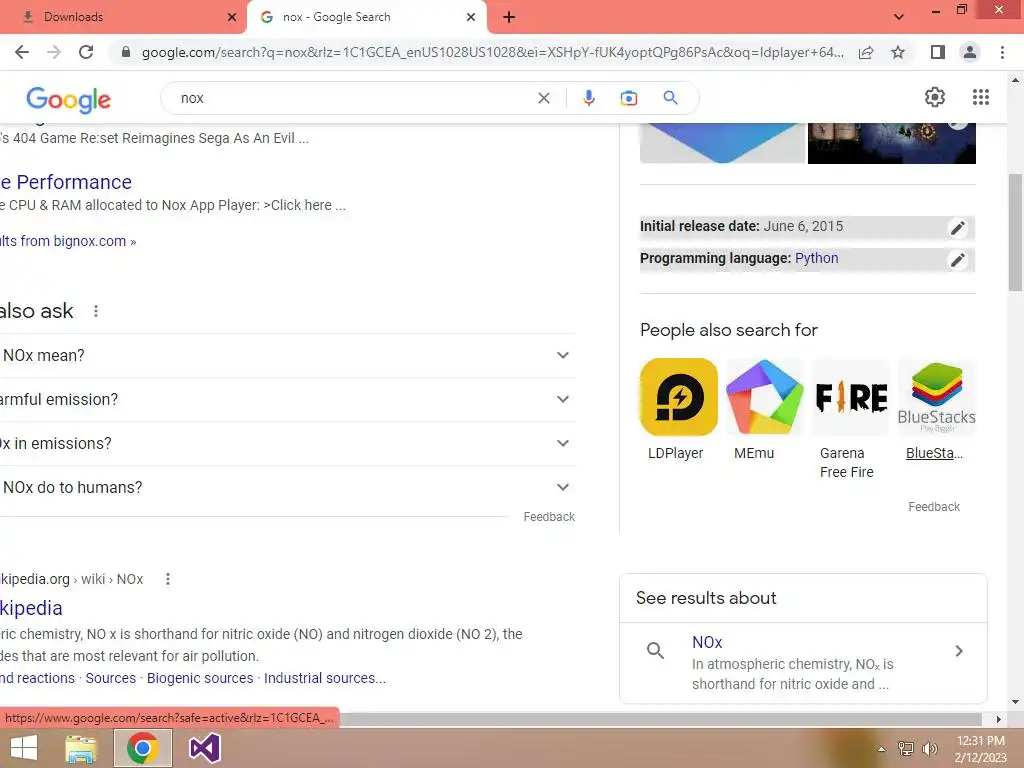Open Chrome's three-dot menu
The image size is (1024, 768).
point(1002,52)
